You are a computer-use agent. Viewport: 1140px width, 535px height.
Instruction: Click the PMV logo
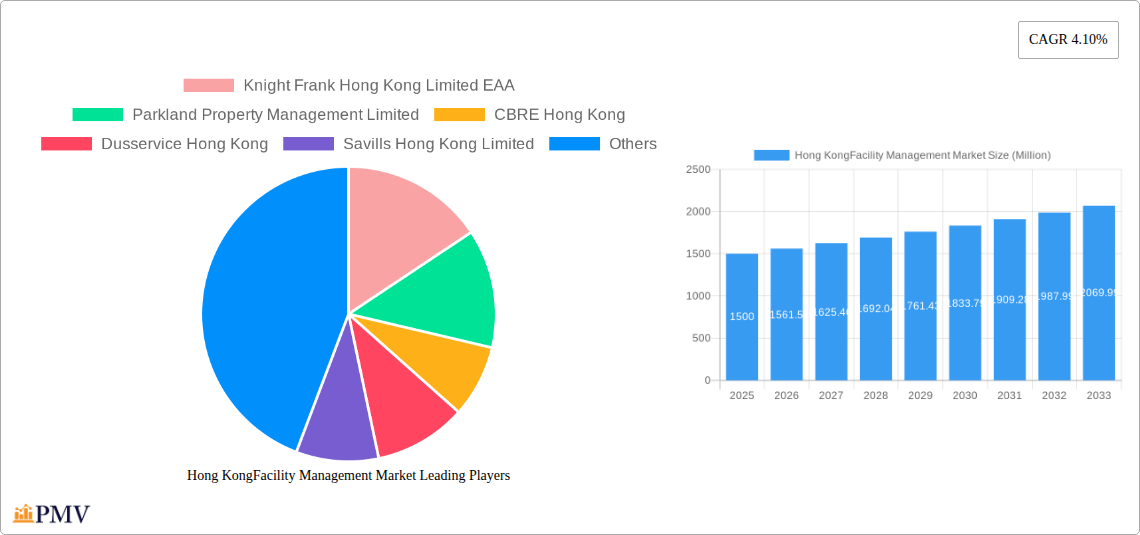[52, 514]
